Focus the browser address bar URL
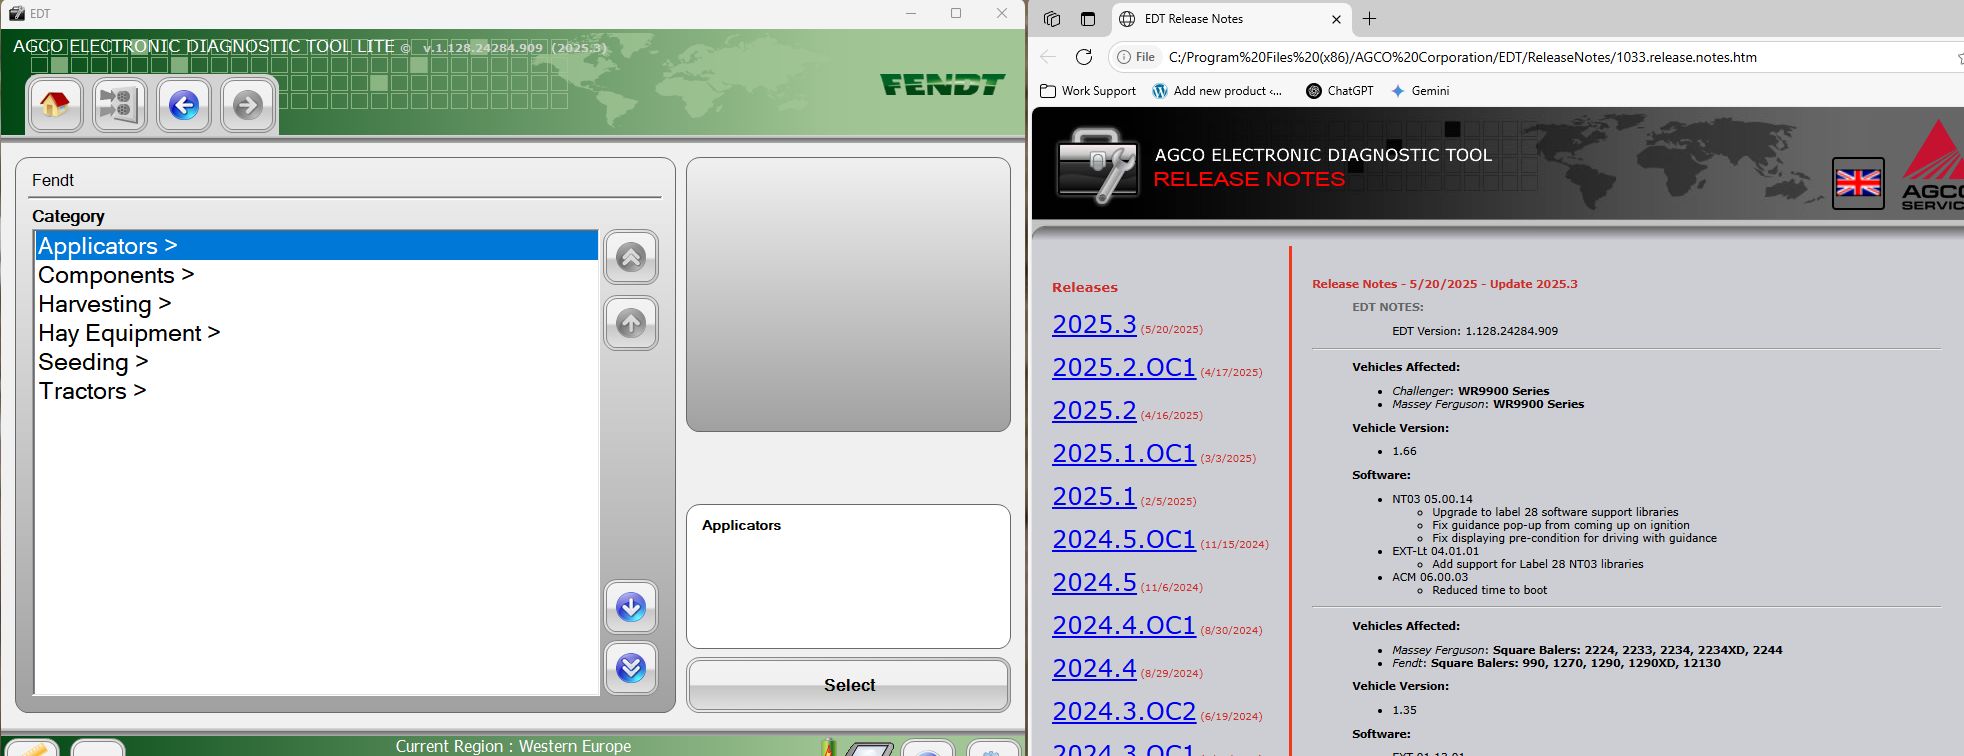 point(1462,57)
